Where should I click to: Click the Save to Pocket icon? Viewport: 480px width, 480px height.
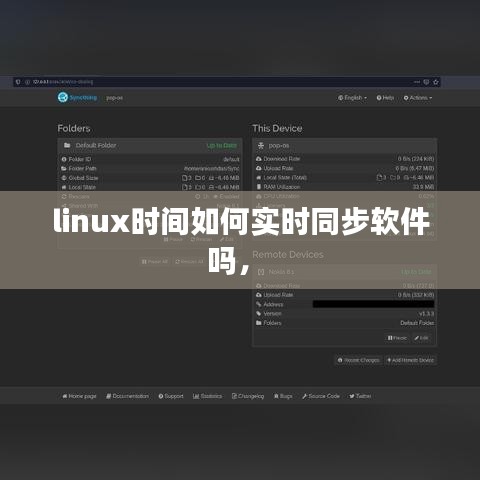(x=426, y=82)
